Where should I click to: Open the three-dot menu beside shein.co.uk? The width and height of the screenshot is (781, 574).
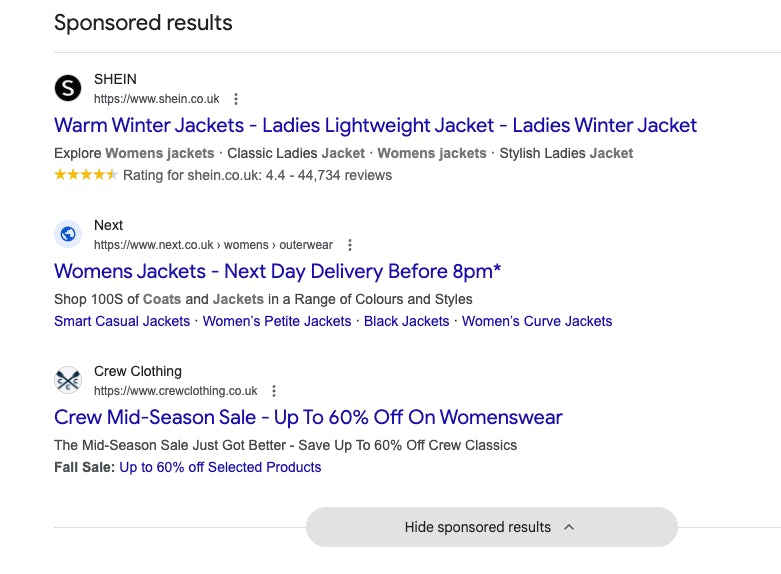(x=236, y=99)
